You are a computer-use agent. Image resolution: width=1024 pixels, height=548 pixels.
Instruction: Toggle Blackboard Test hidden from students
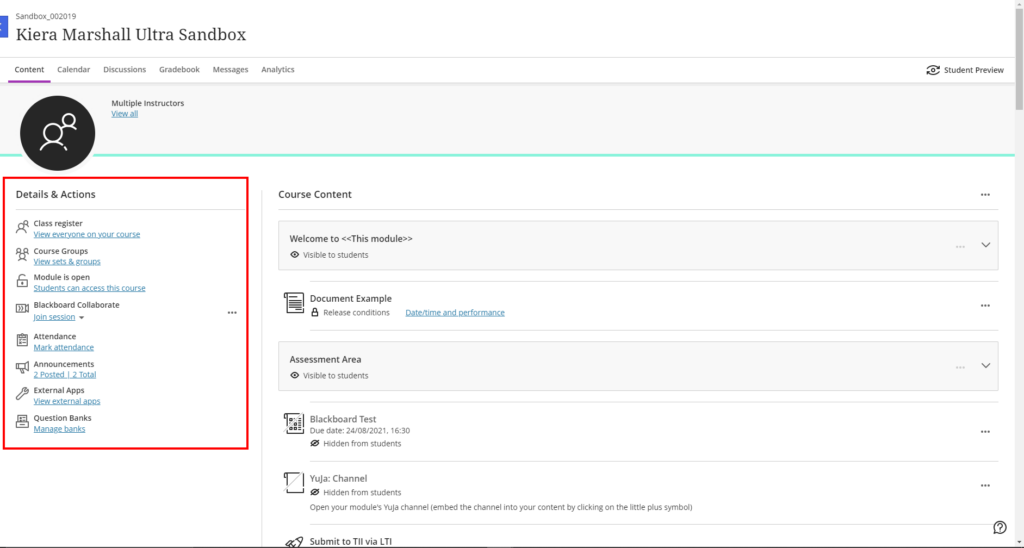point(356,443)
